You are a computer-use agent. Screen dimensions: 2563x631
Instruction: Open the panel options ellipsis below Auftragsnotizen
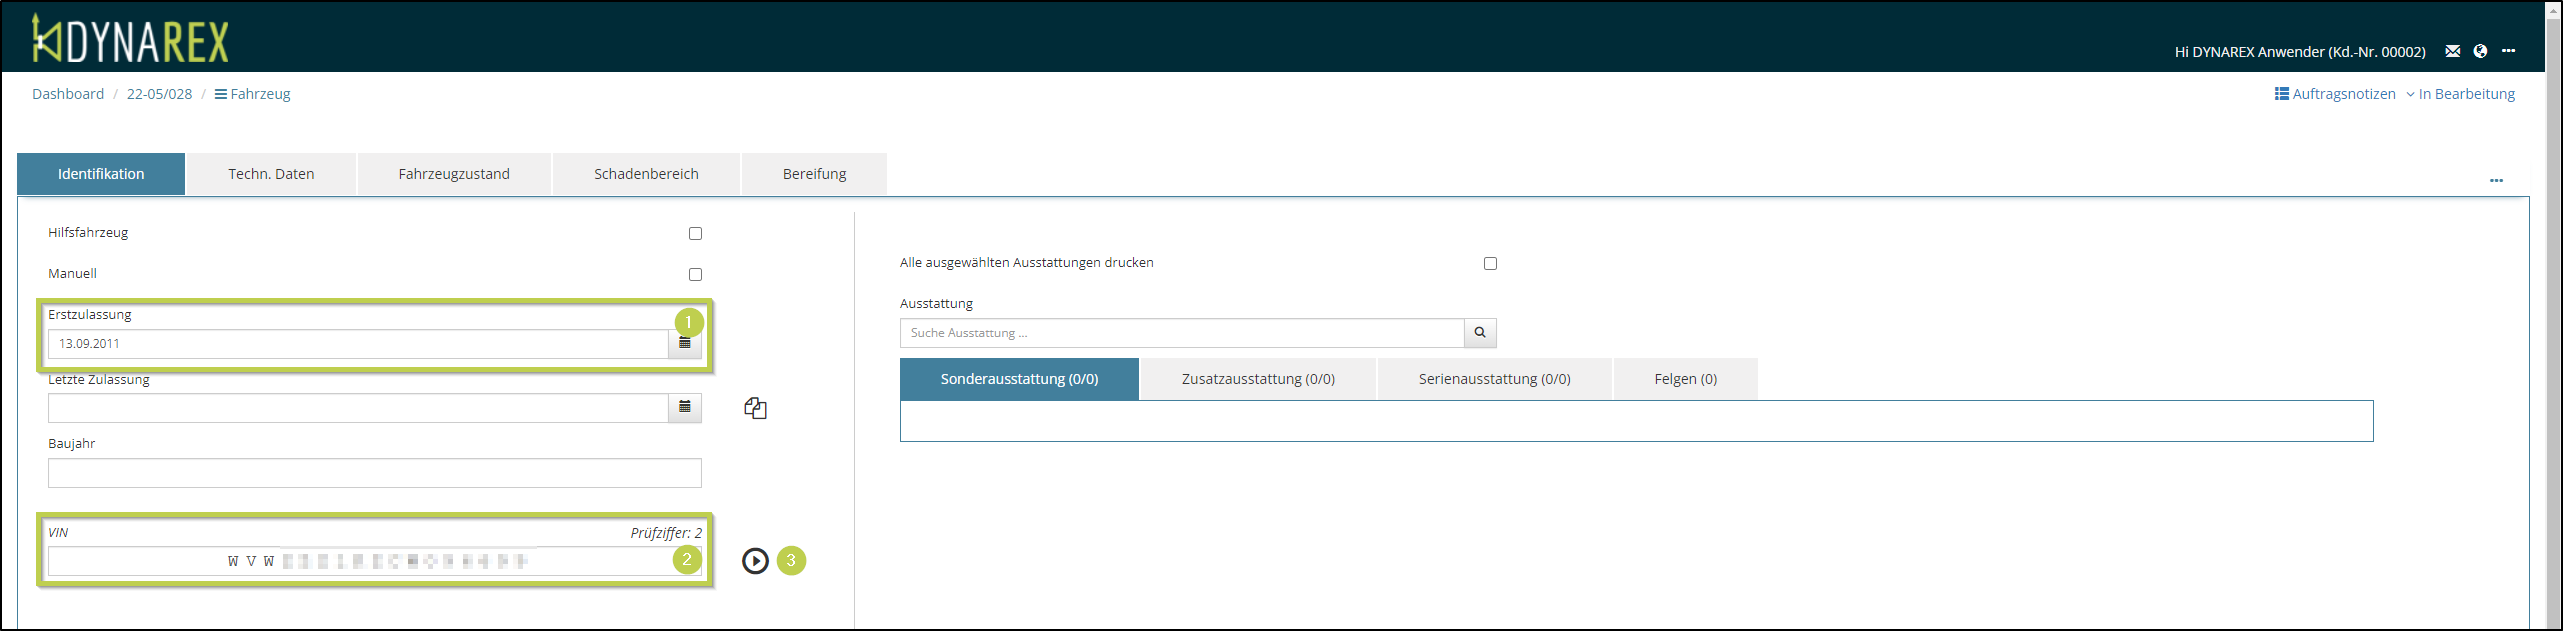point(2496,181)
